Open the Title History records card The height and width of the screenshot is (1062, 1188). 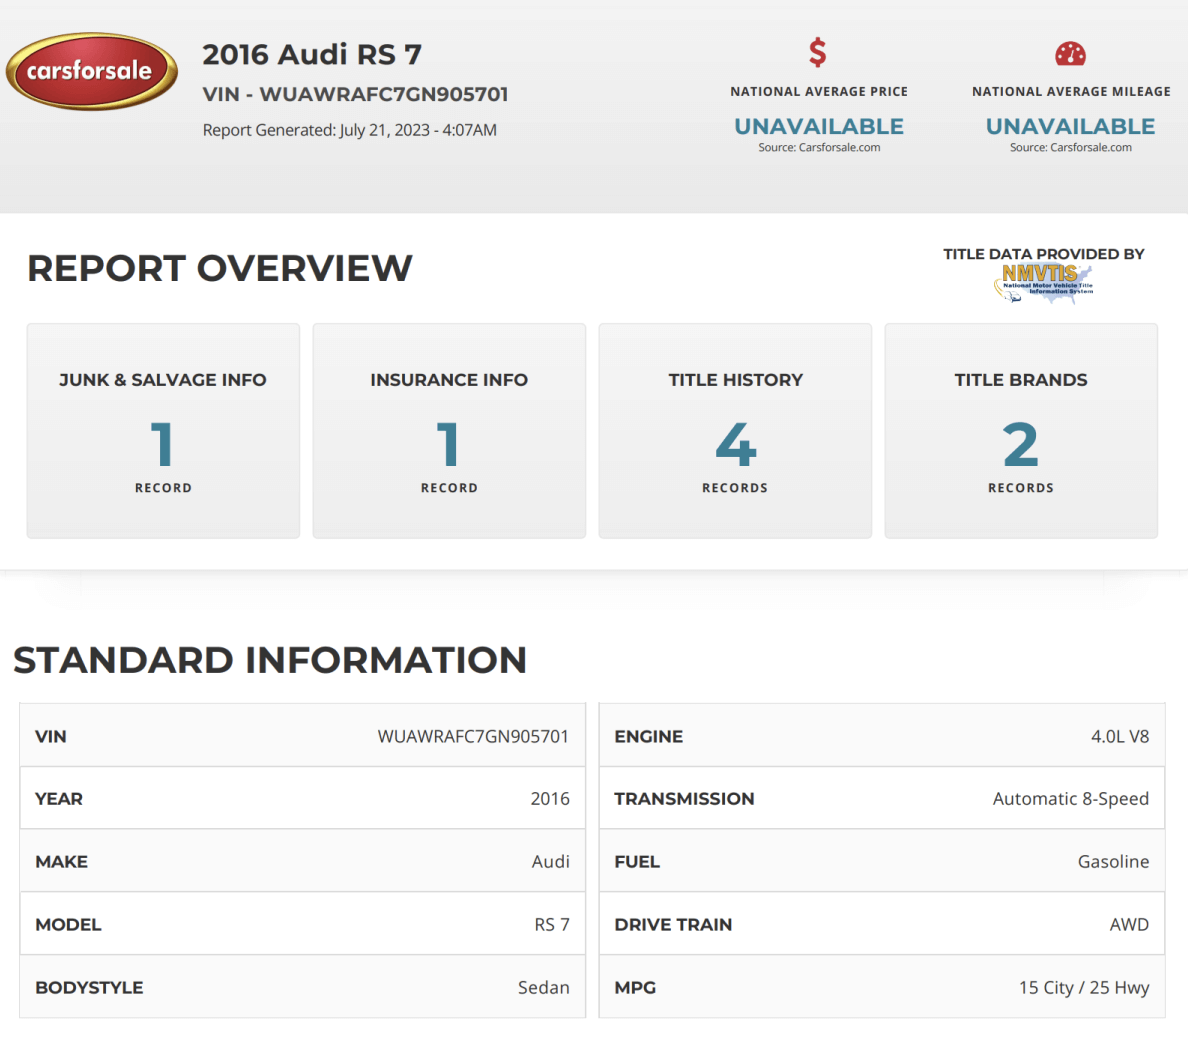click(x=735, y=430)
